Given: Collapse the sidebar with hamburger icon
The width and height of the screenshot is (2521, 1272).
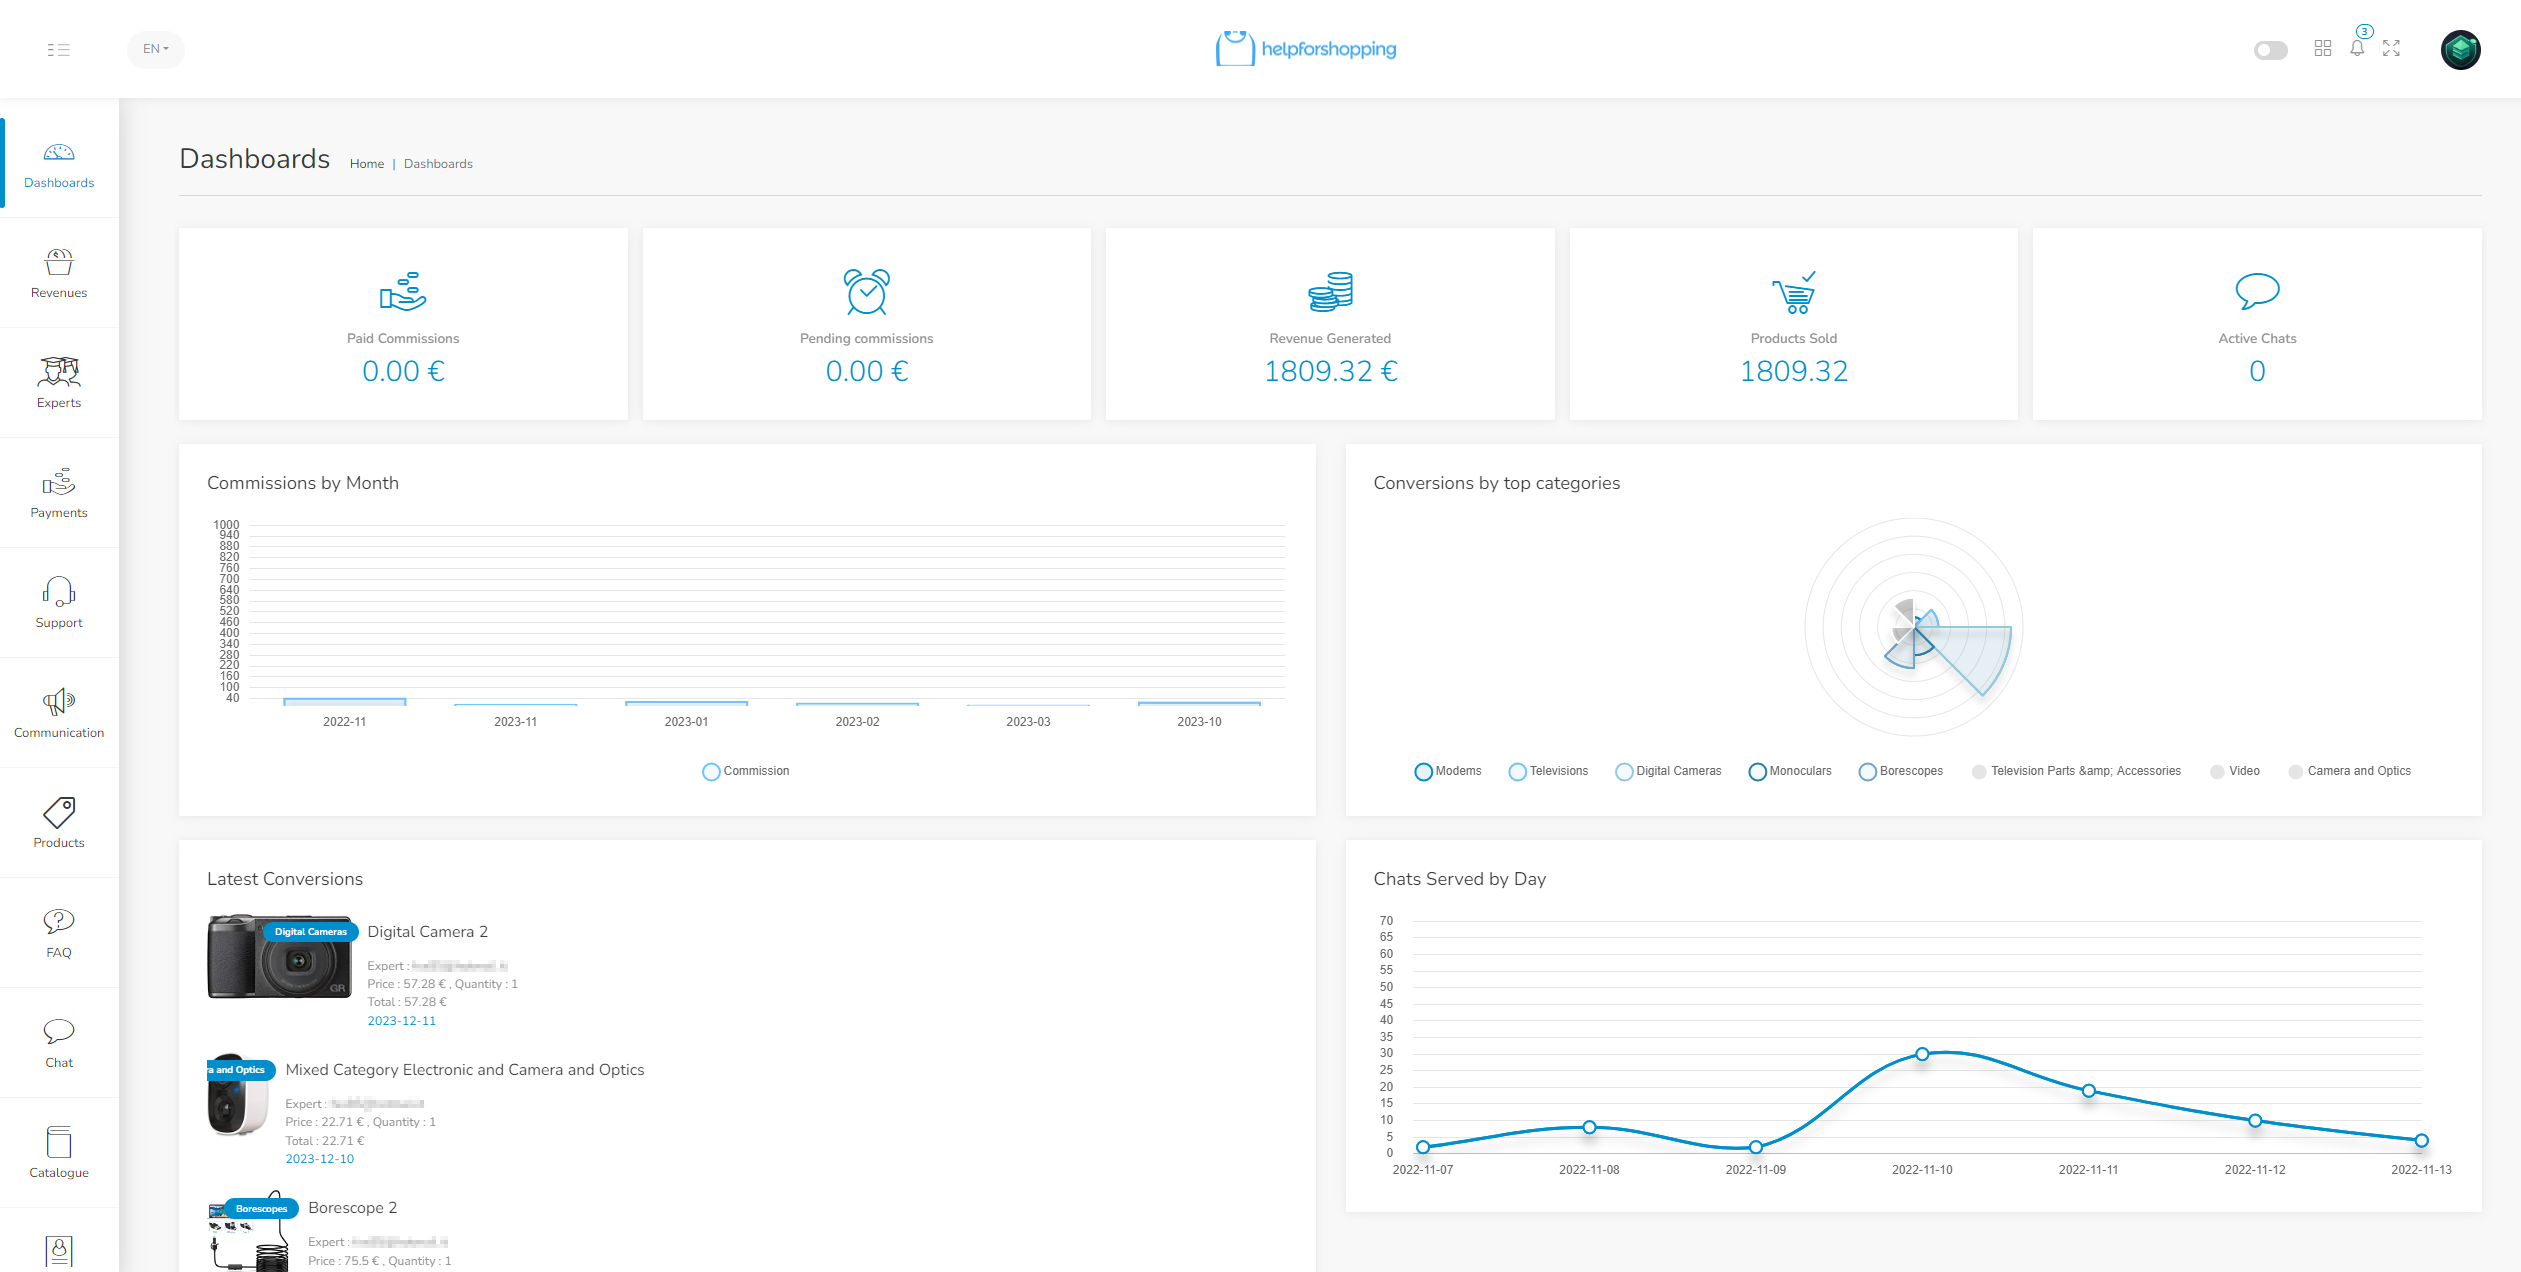Looking at the screenshot, I should pos(58,49).
